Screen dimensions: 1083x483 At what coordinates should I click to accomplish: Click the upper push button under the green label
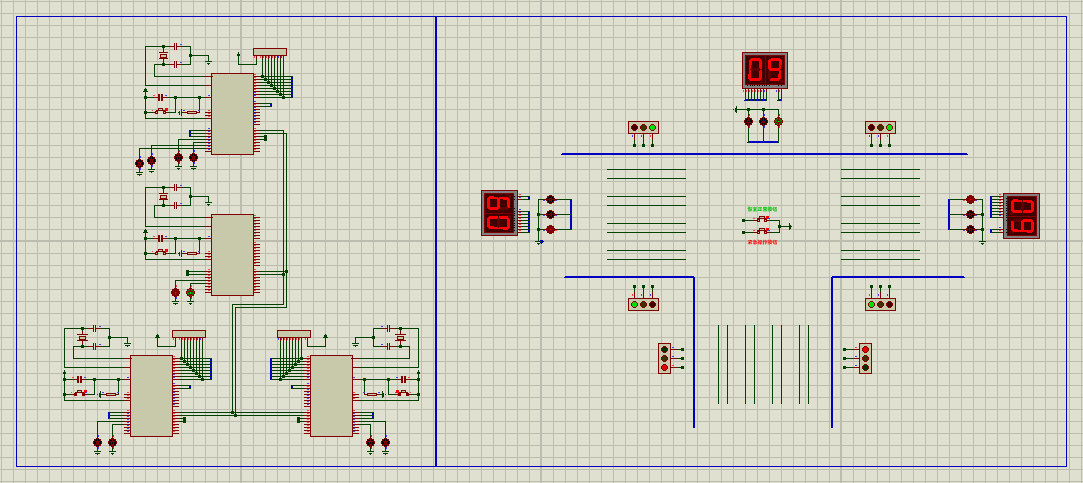pyautogui.click(x=762, y=218)
